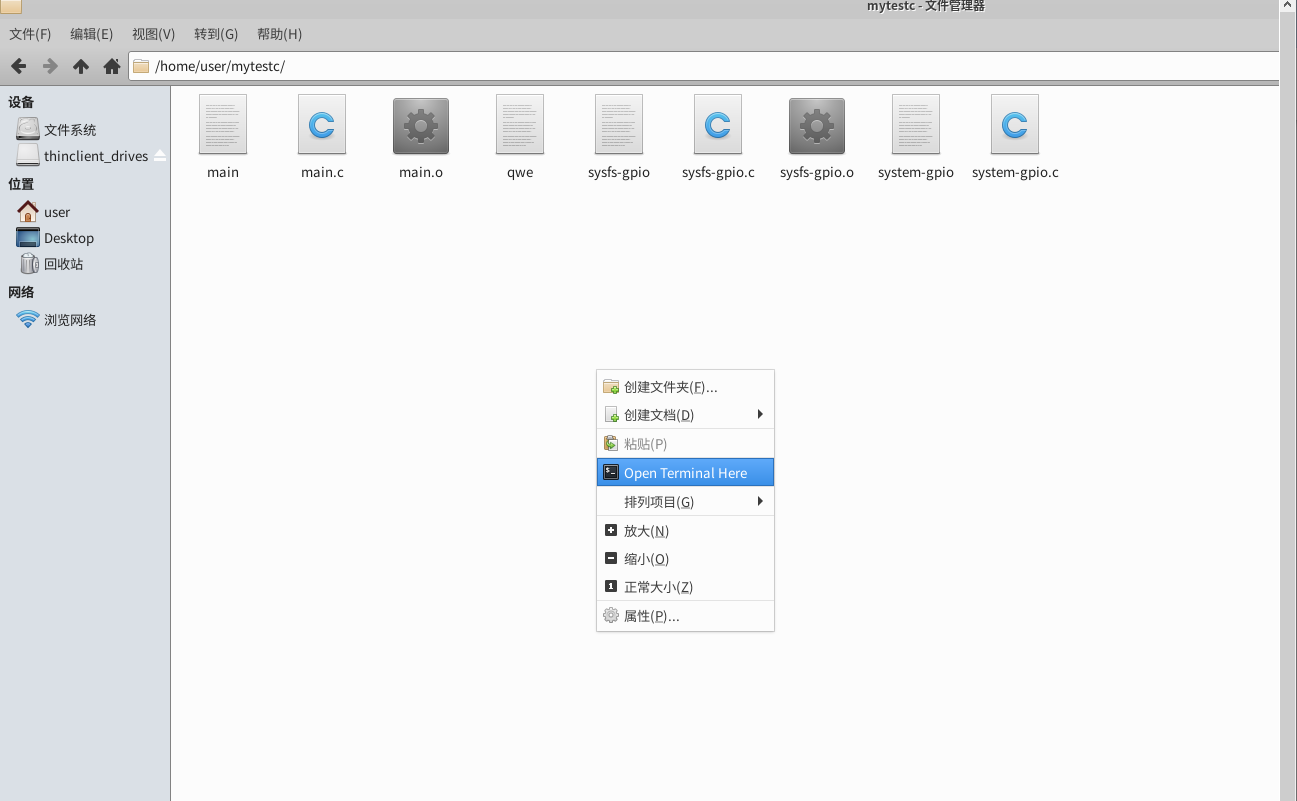This screenshot has width=1297, height=801.
Task: Expand the 创建文档 submenu arrow
Action: coord(760,415)
